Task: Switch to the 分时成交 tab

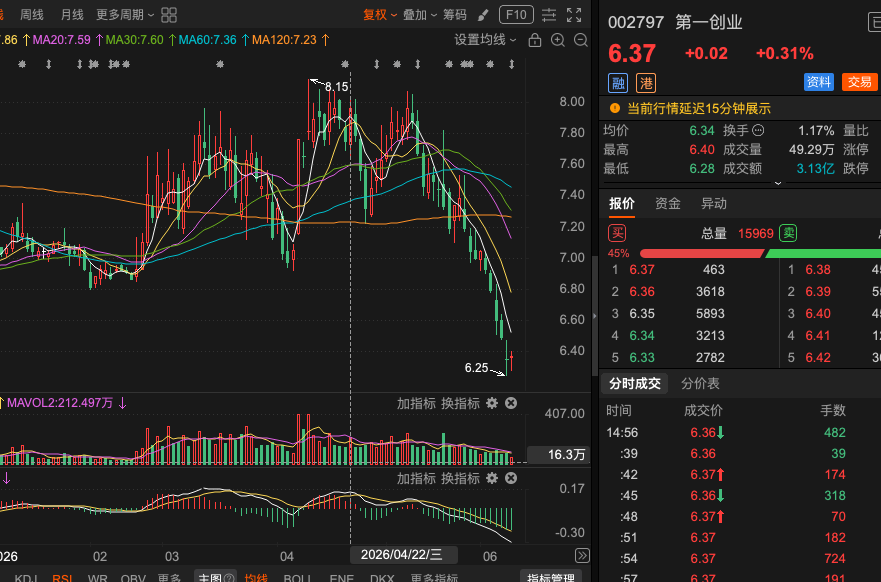Action: tap(635, 384)
